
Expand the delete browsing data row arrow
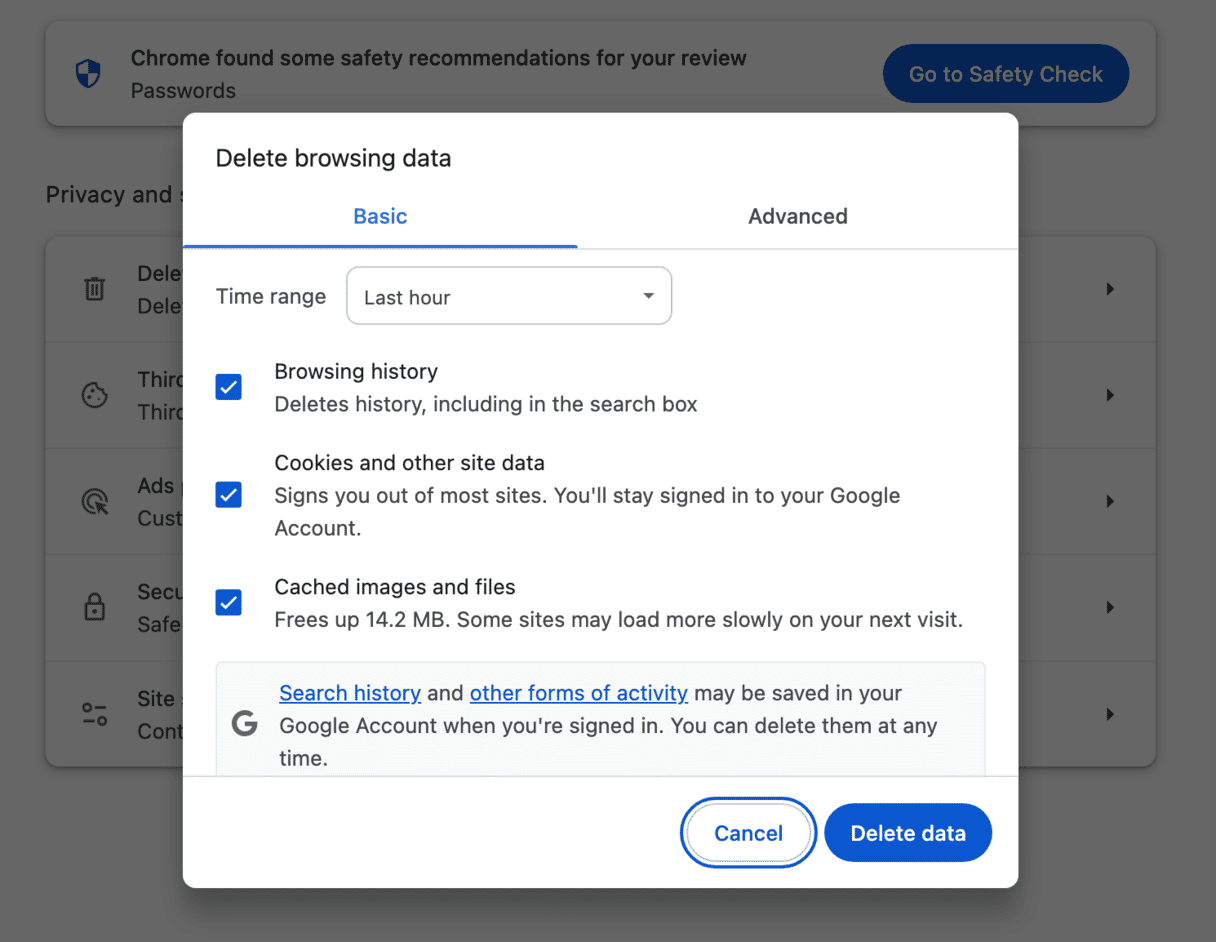coord(1110,289)
